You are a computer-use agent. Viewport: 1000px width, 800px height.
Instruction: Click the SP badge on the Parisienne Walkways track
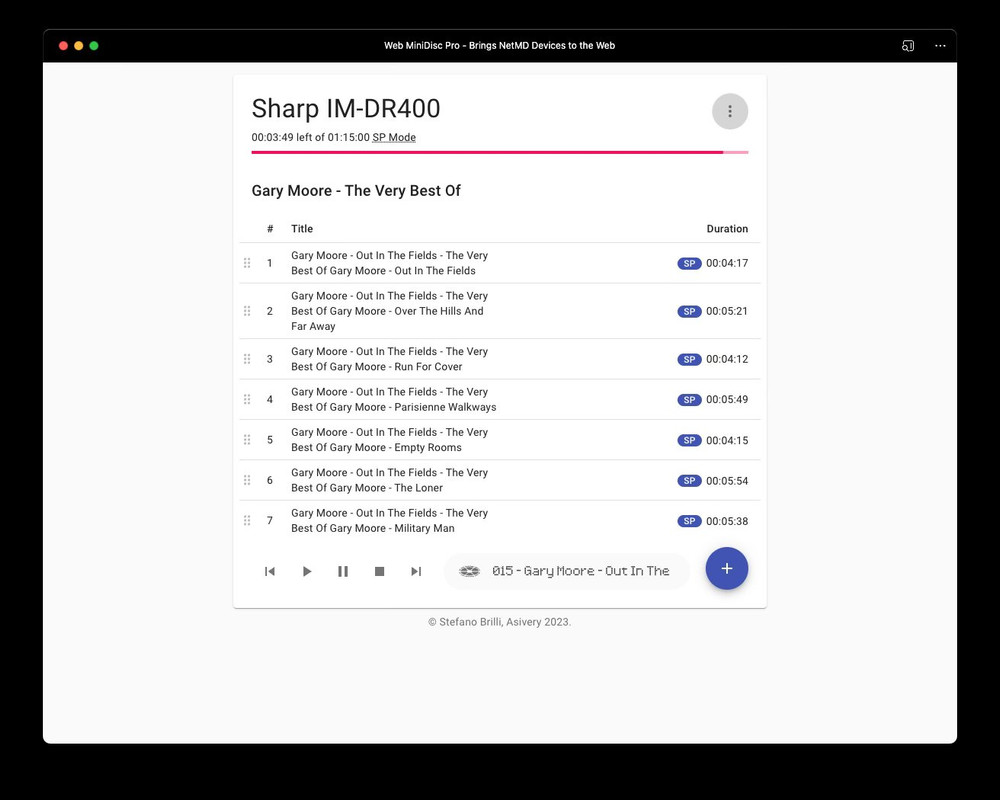pyautogui.click(x=689, y=400)
